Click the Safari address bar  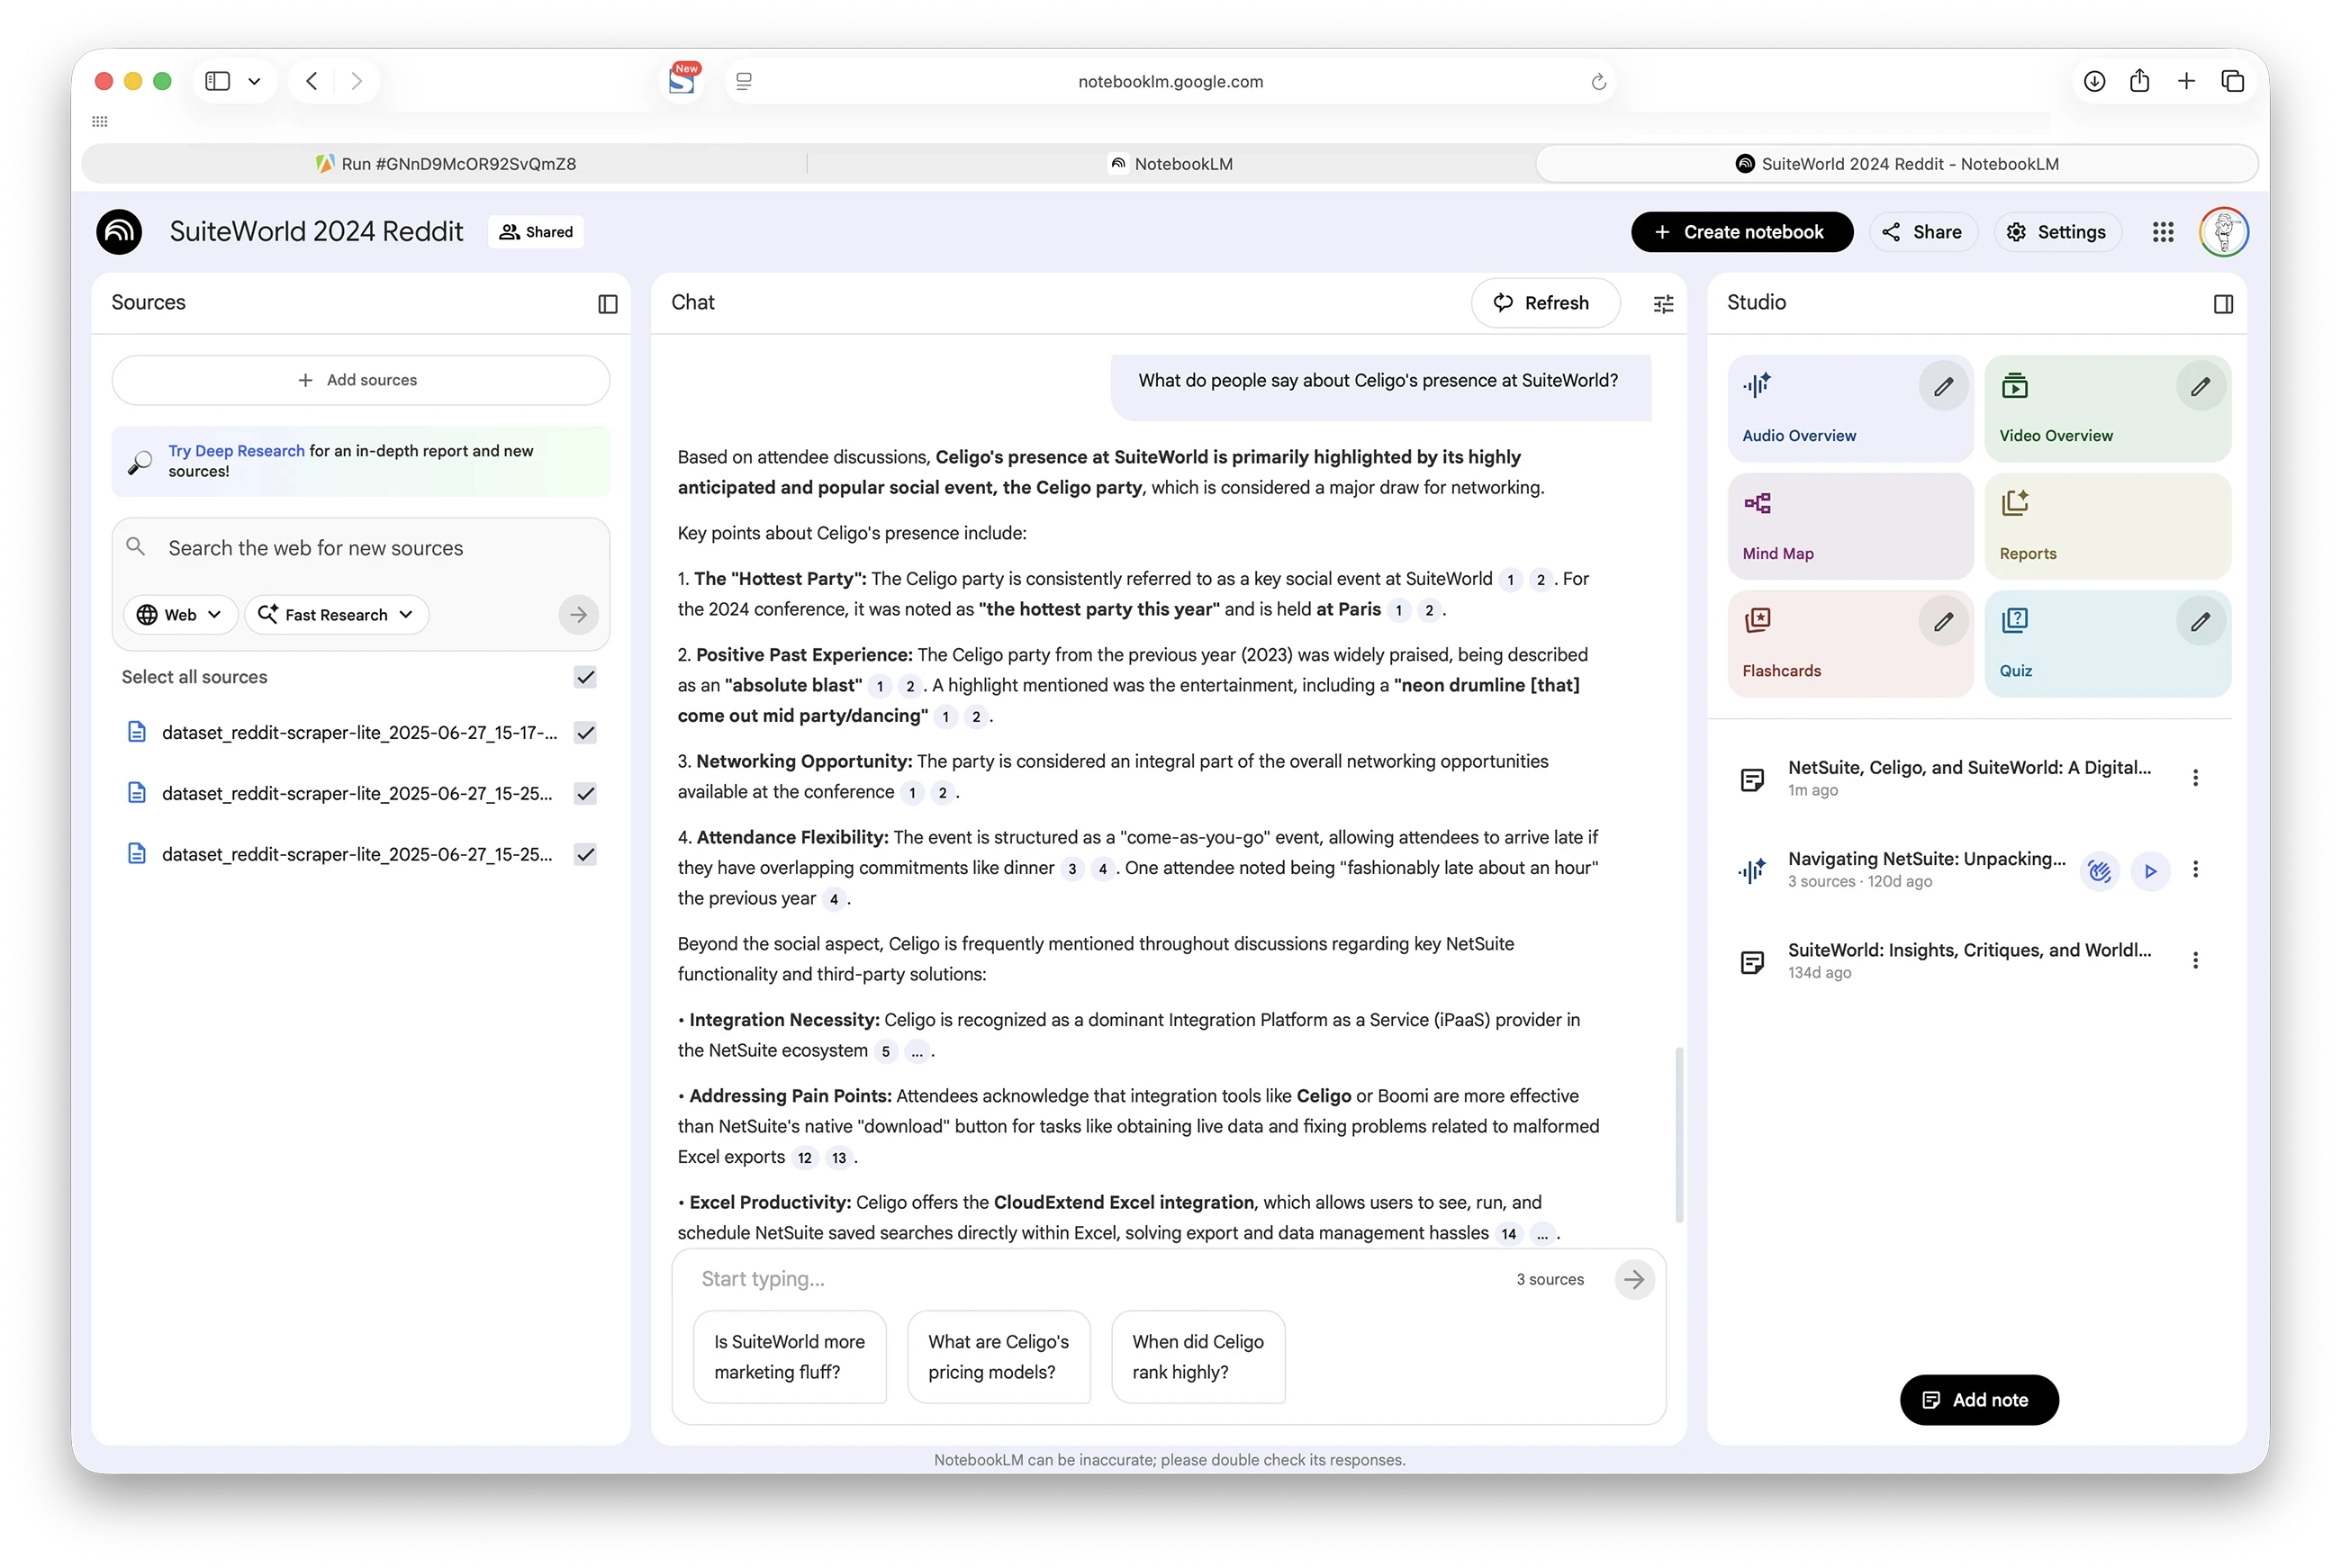click(1170, 82)
